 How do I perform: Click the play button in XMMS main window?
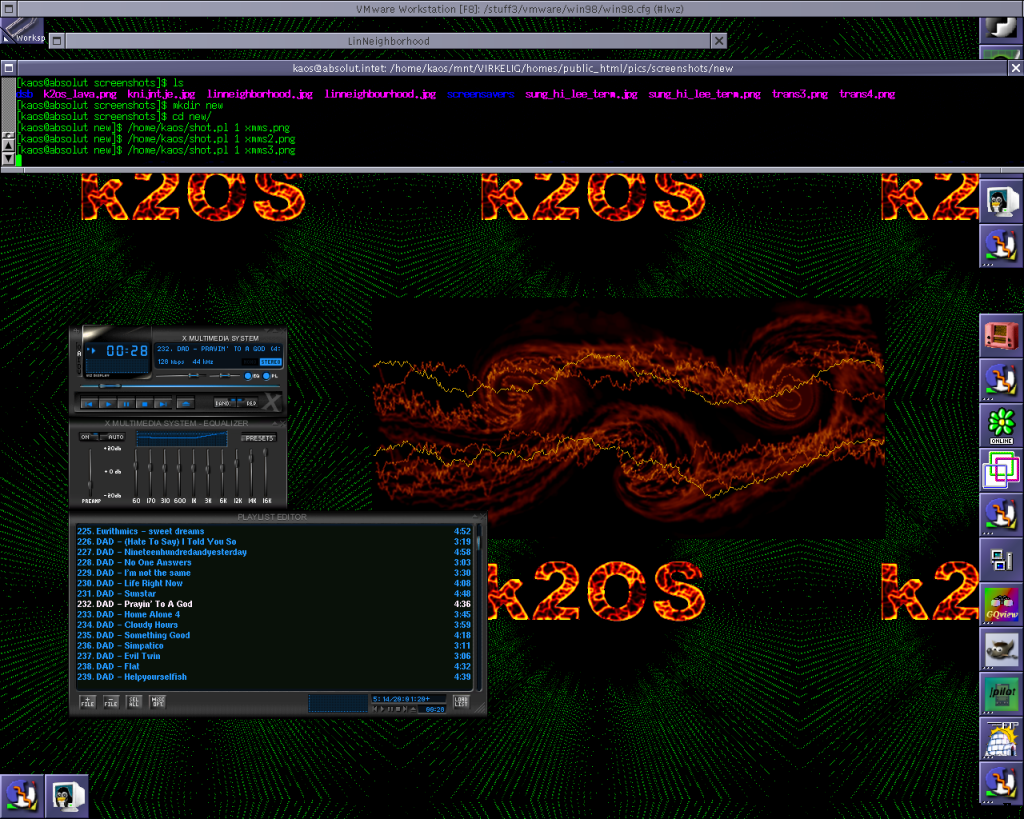(108, 402)
